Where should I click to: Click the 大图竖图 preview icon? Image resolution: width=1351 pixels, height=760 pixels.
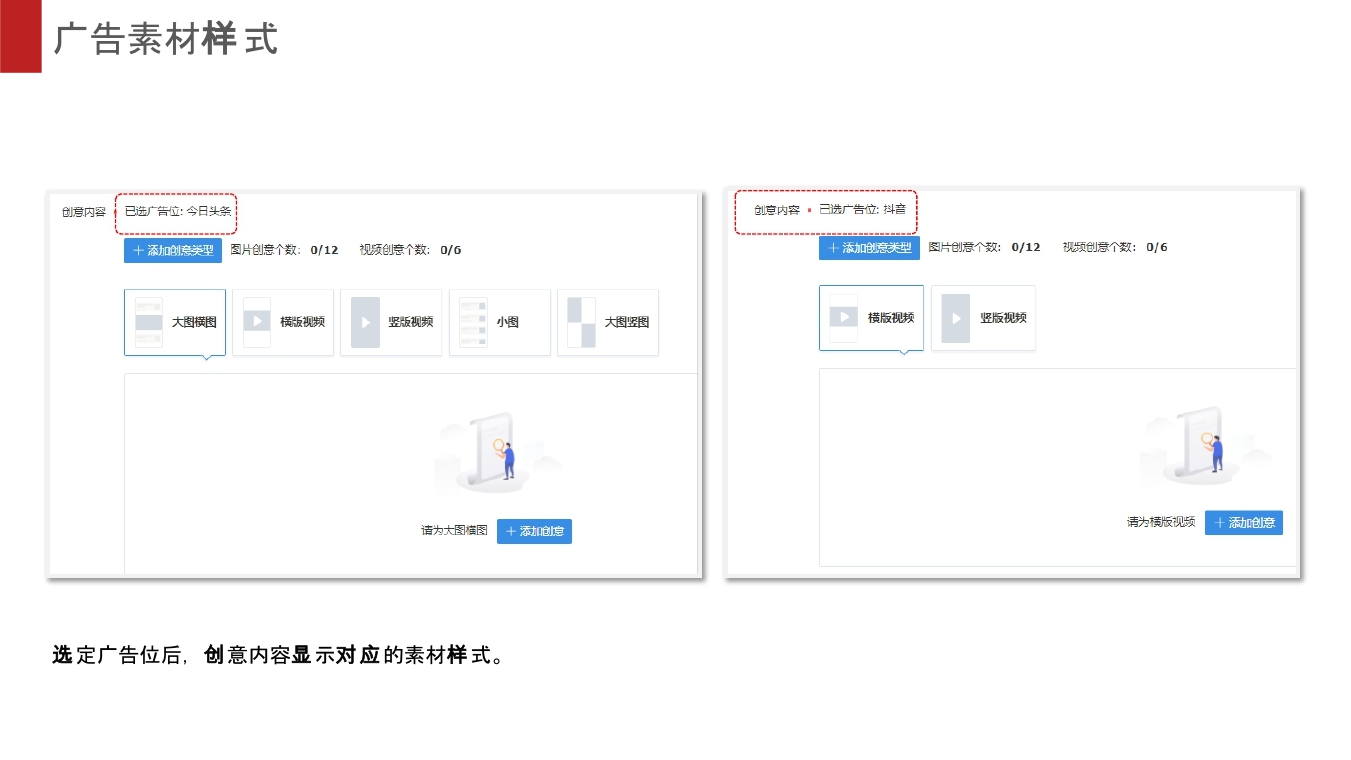click(583, 322)
